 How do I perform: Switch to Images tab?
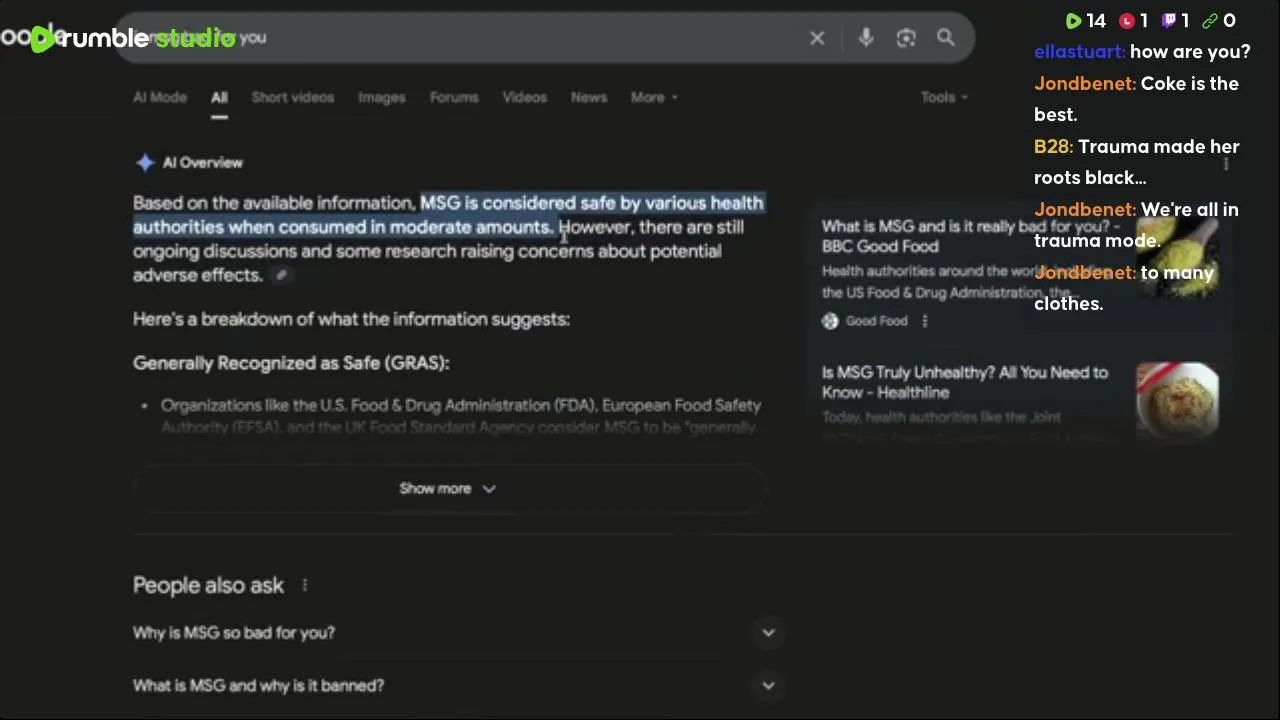pos(382,97)
